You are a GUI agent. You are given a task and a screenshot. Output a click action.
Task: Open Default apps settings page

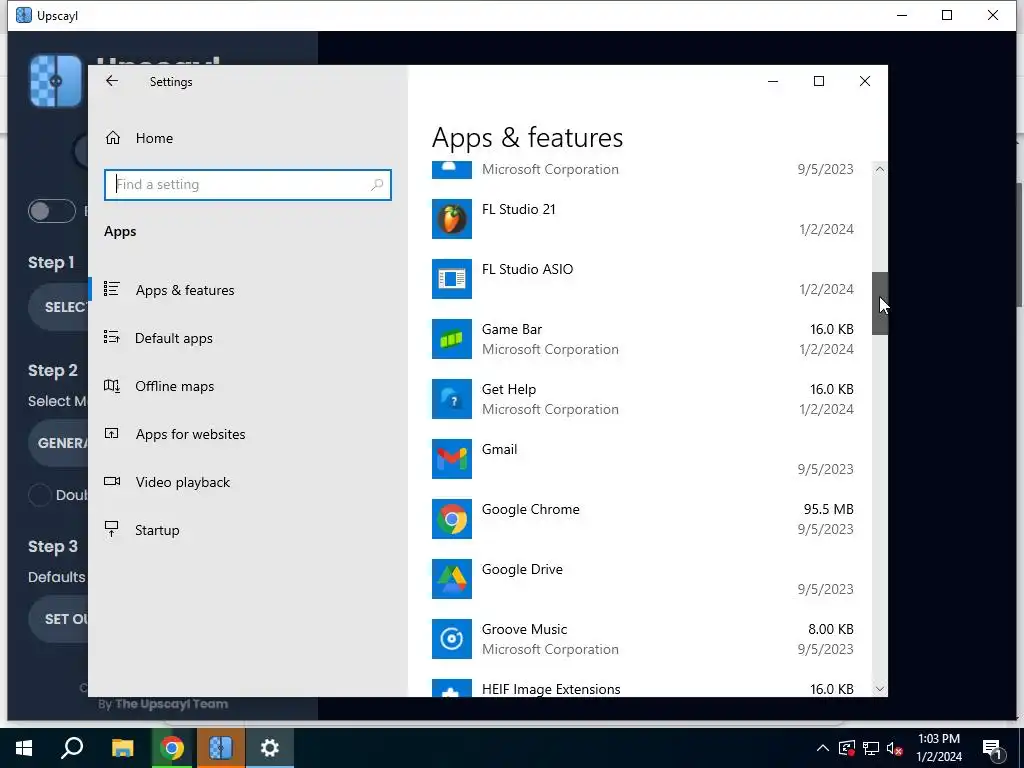pyautogui.click(x=174, y=338)
